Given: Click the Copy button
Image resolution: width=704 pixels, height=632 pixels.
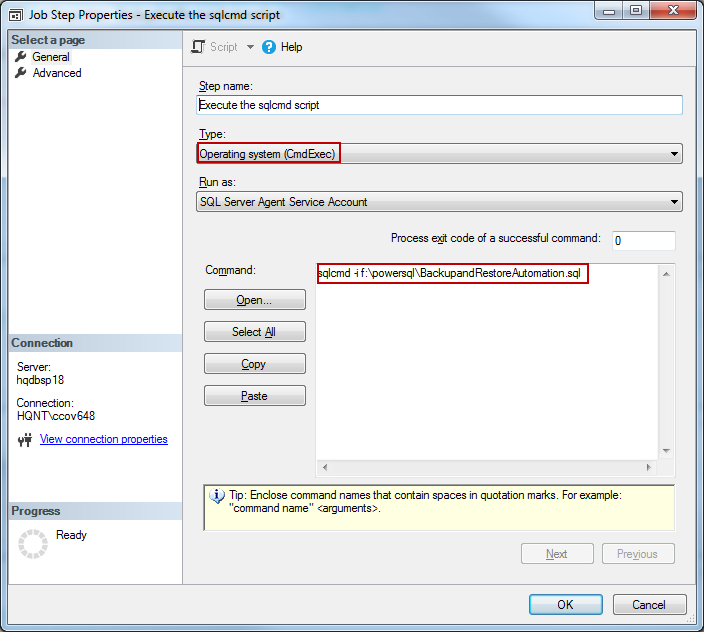Looking at the screenshot, I should (254, 364).
